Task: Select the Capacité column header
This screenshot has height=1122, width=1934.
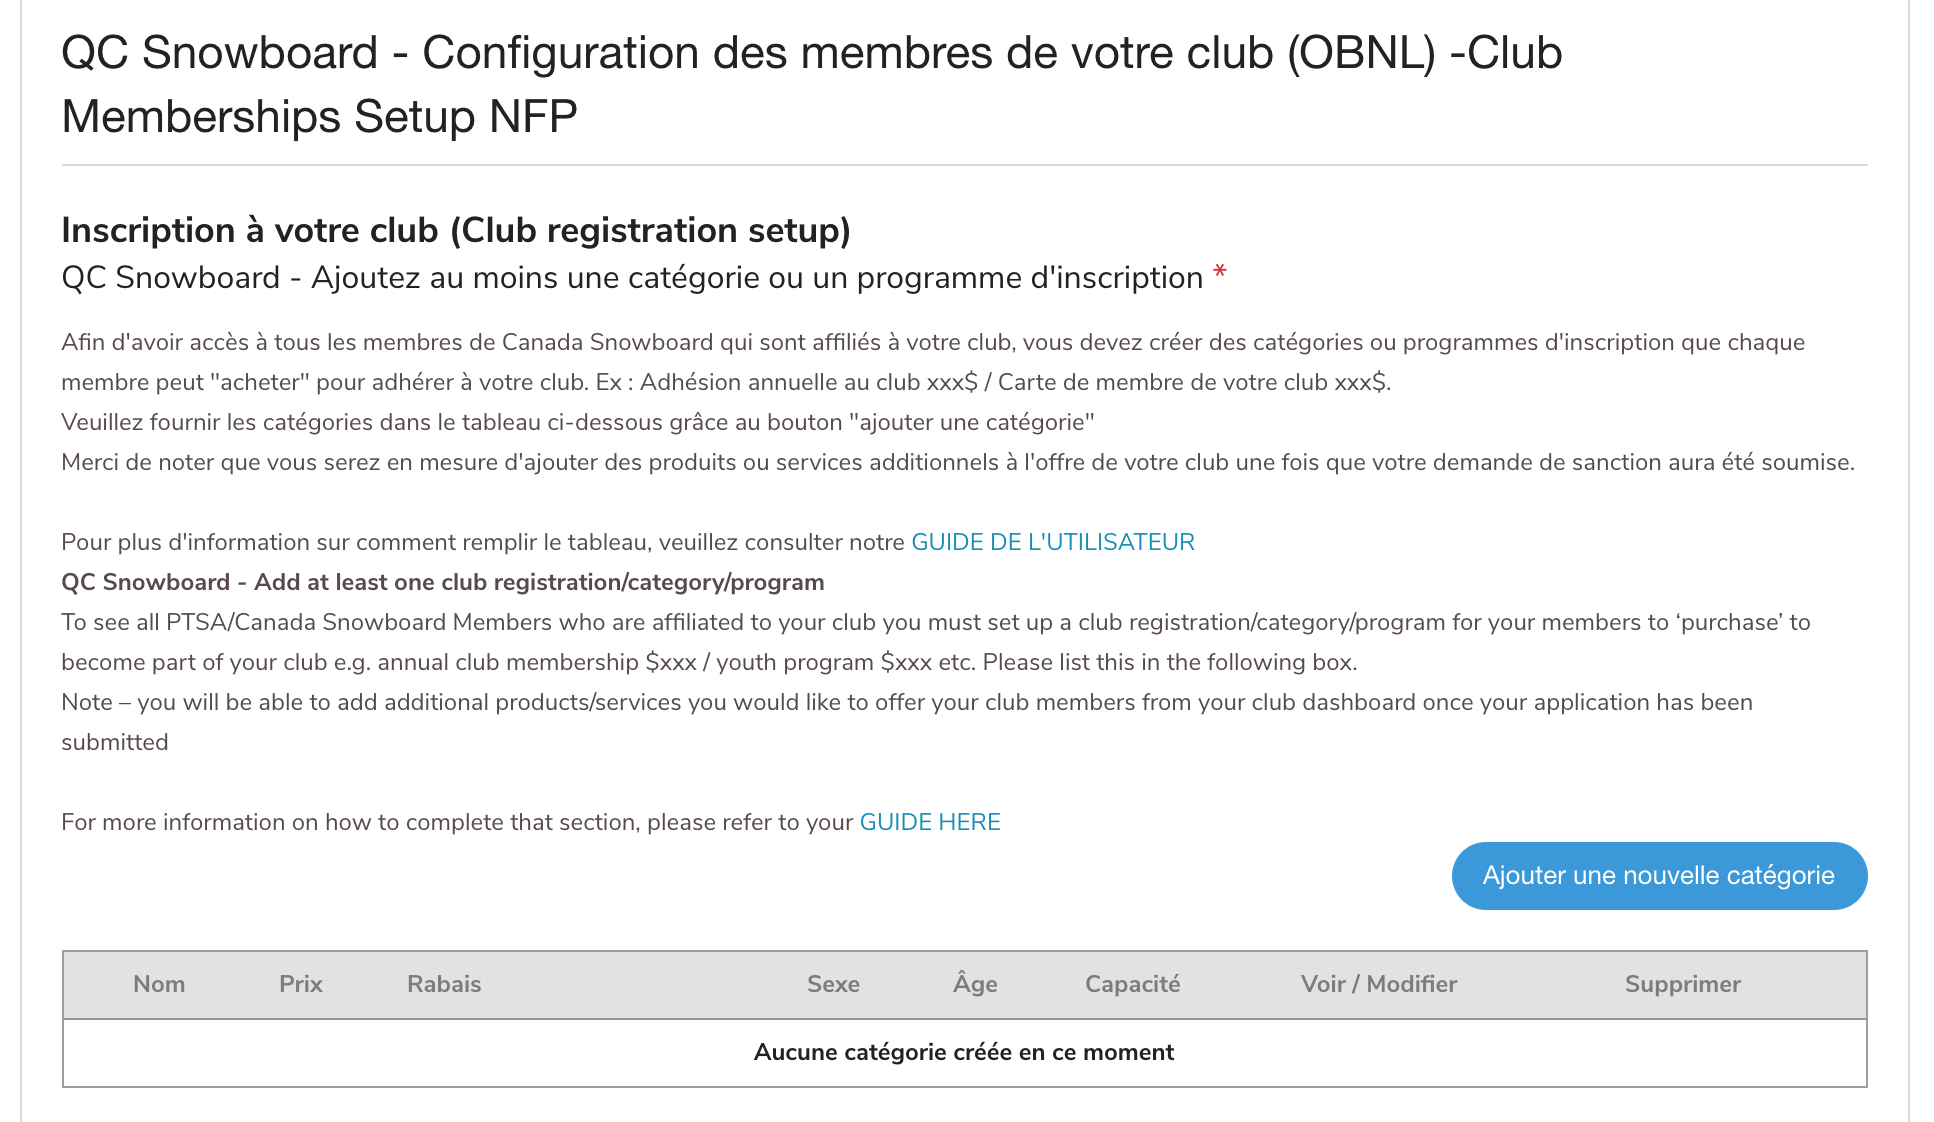Action: tap(1132, 984)
